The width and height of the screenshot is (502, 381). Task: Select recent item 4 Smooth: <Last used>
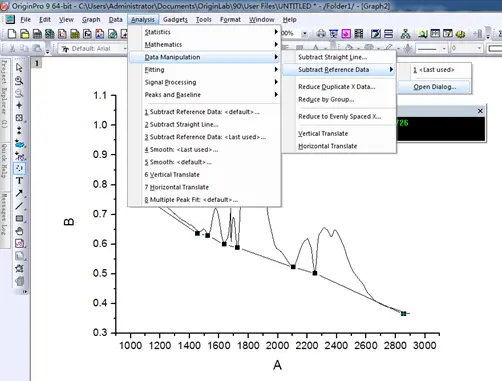pos(204,150)
